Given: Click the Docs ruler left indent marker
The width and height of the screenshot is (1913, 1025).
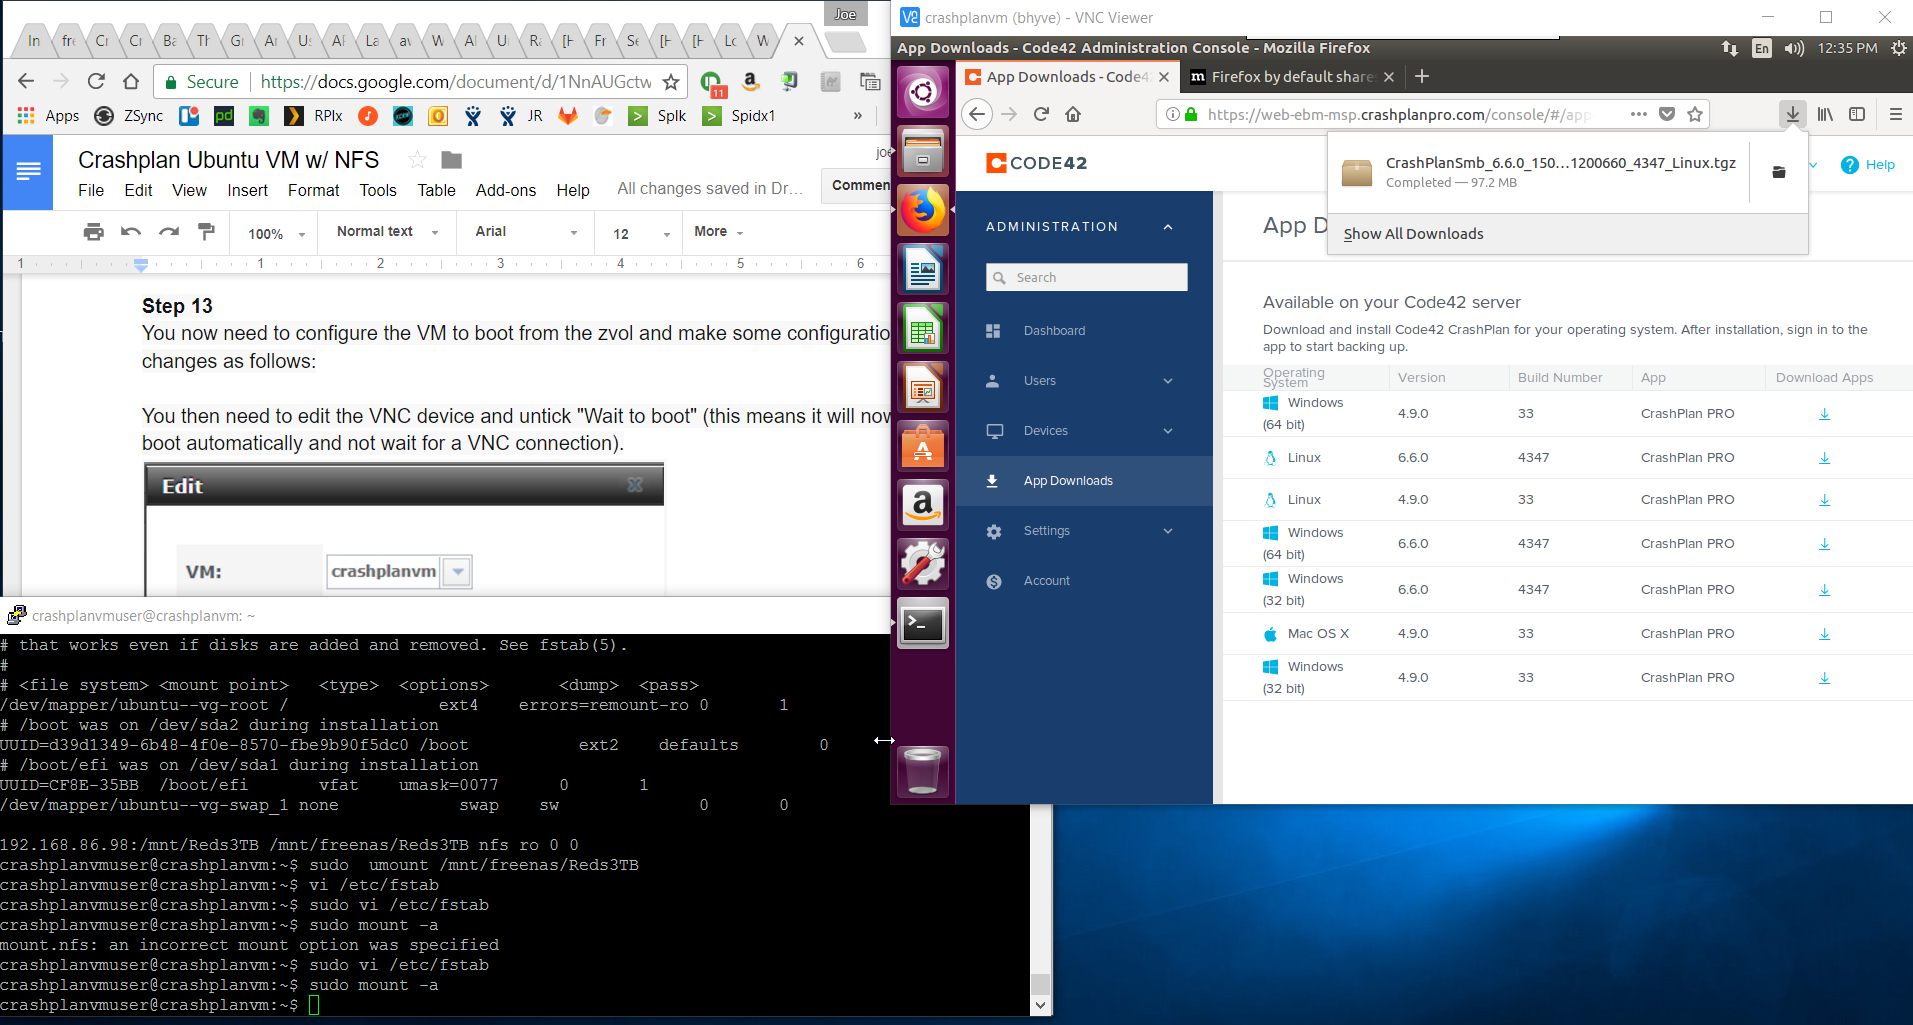Looking at the screenshot, I should pos(141,265).
